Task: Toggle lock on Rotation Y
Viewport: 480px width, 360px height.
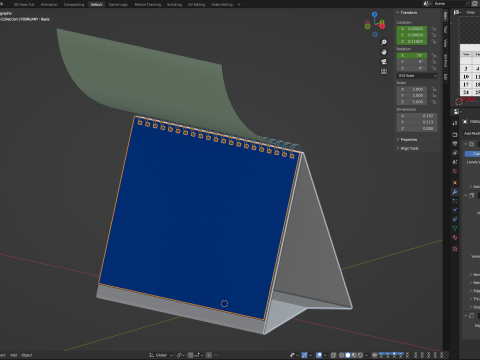Action: 434,62
